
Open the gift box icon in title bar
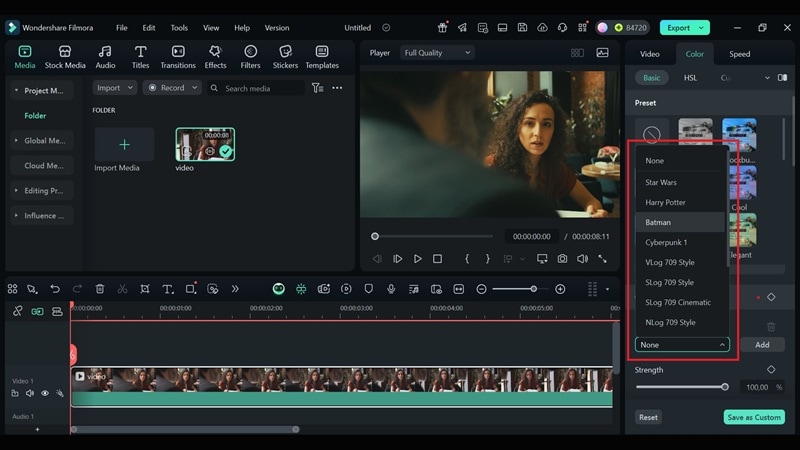[442, 28]
